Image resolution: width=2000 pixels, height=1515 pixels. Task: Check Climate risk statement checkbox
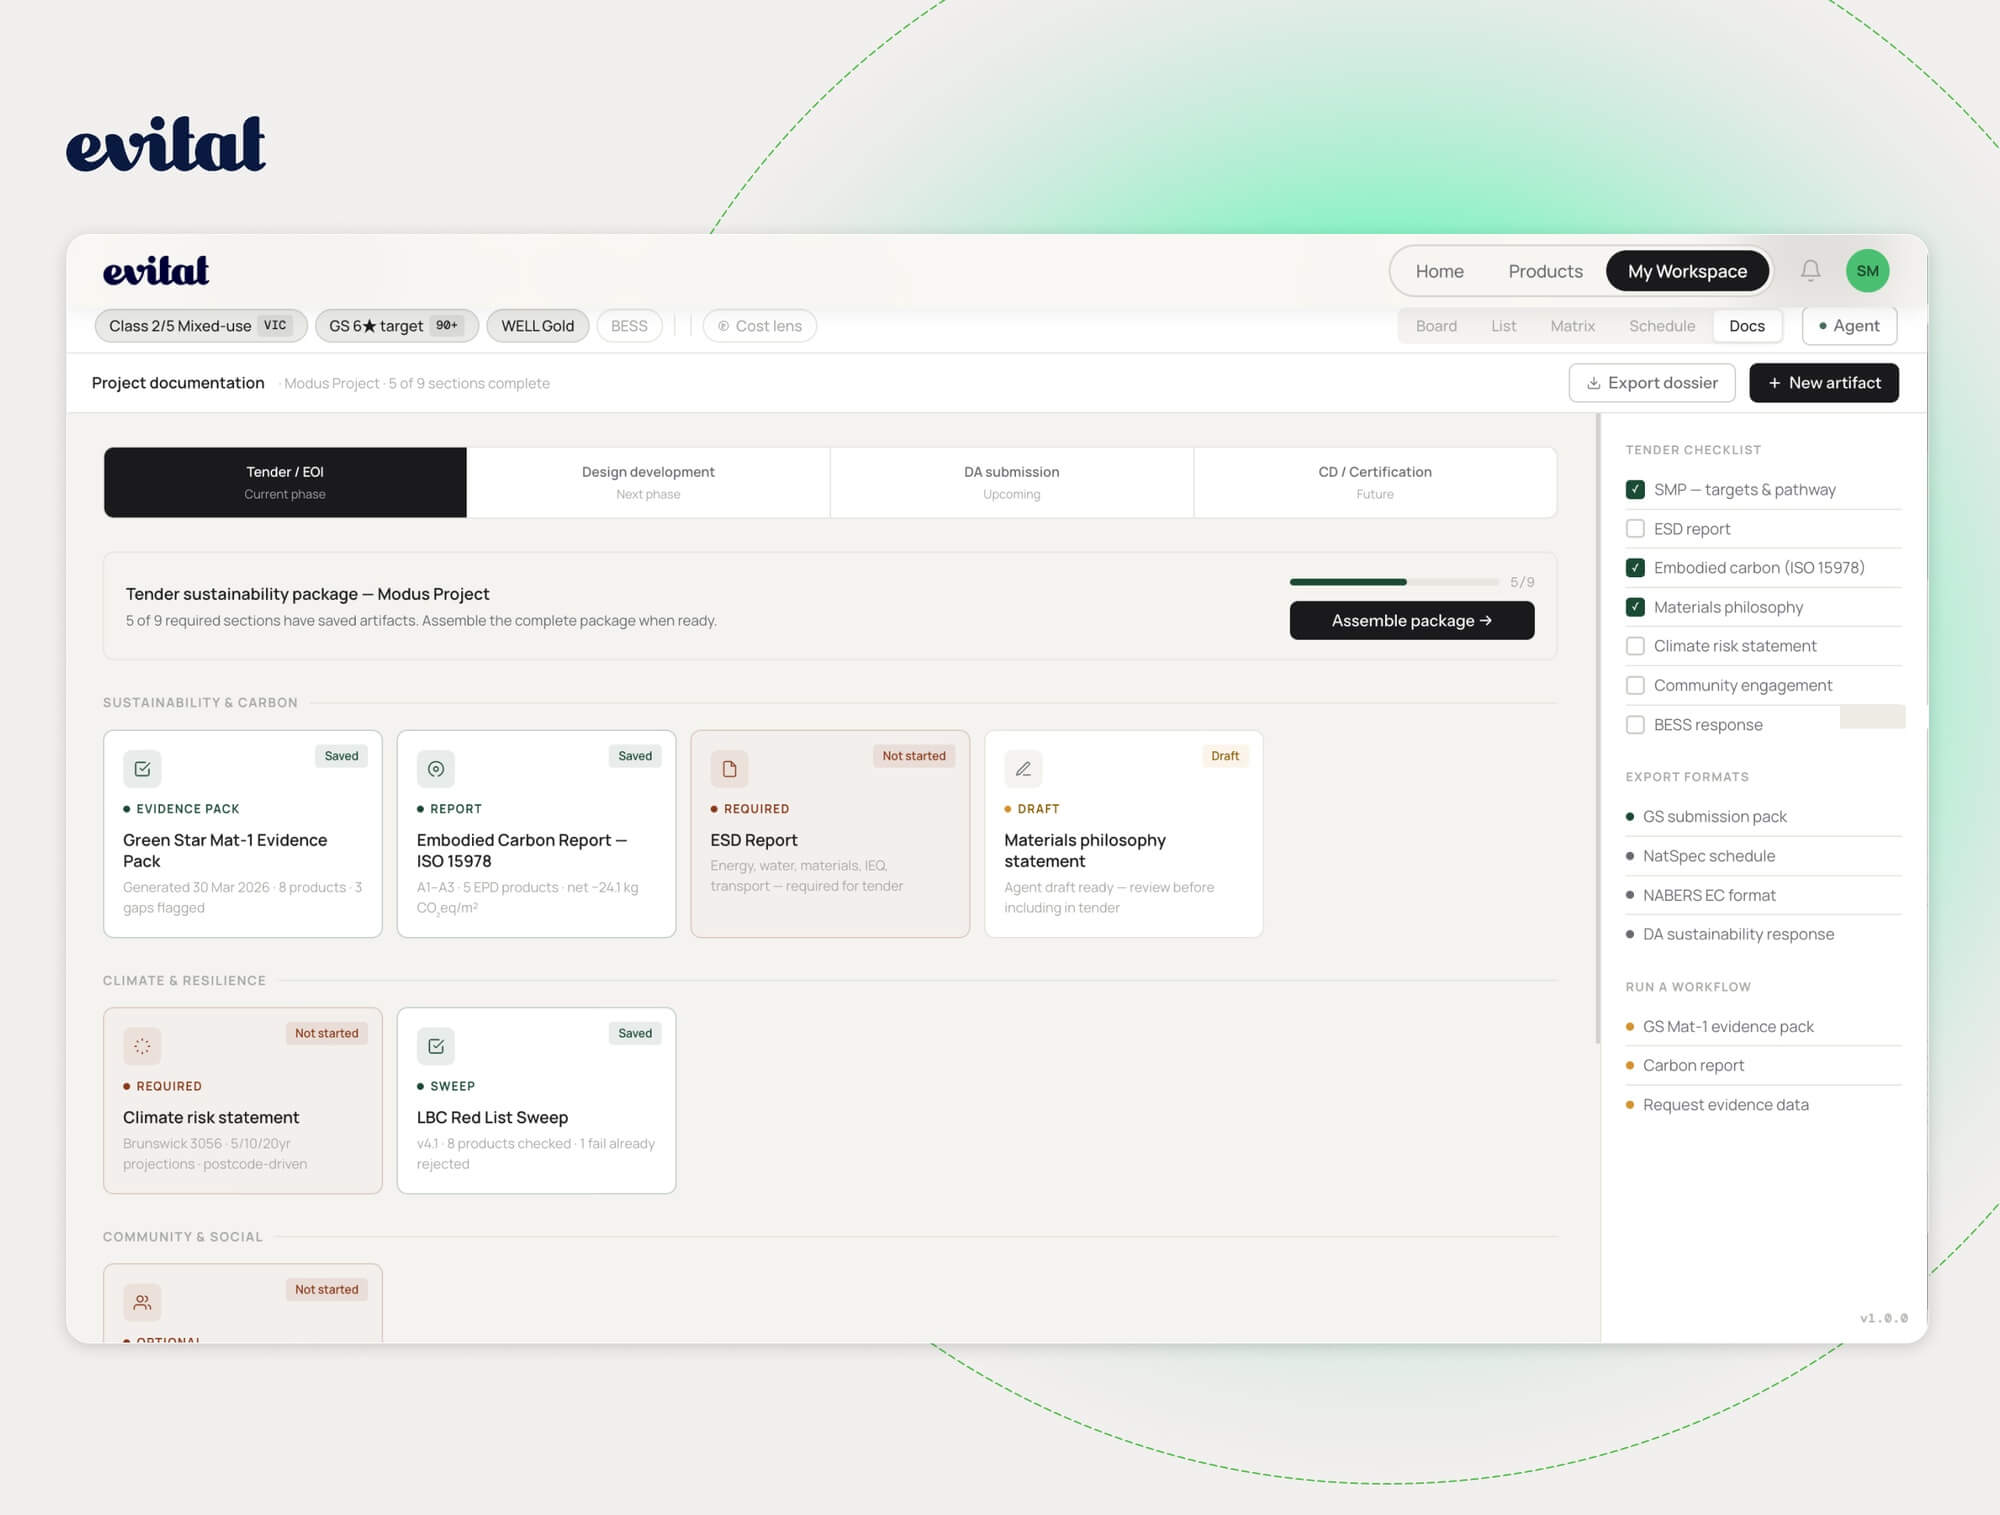pos(1635,646)
